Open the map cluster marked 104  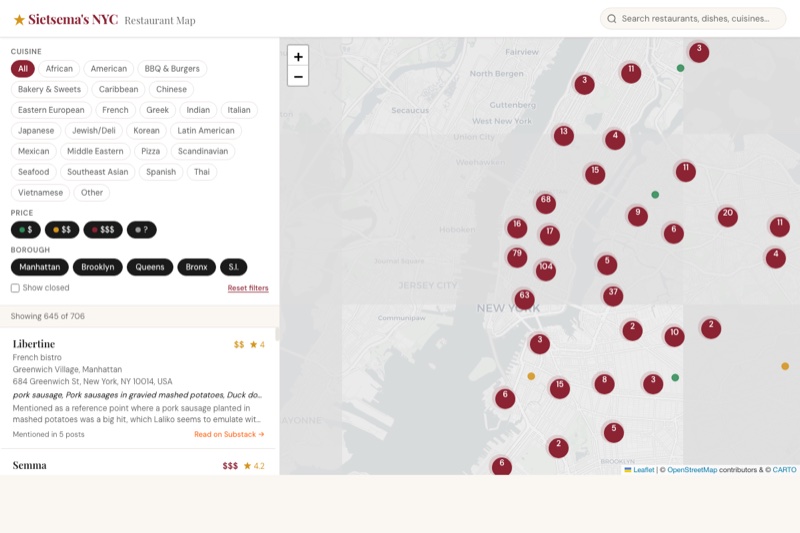pos(545,270)
